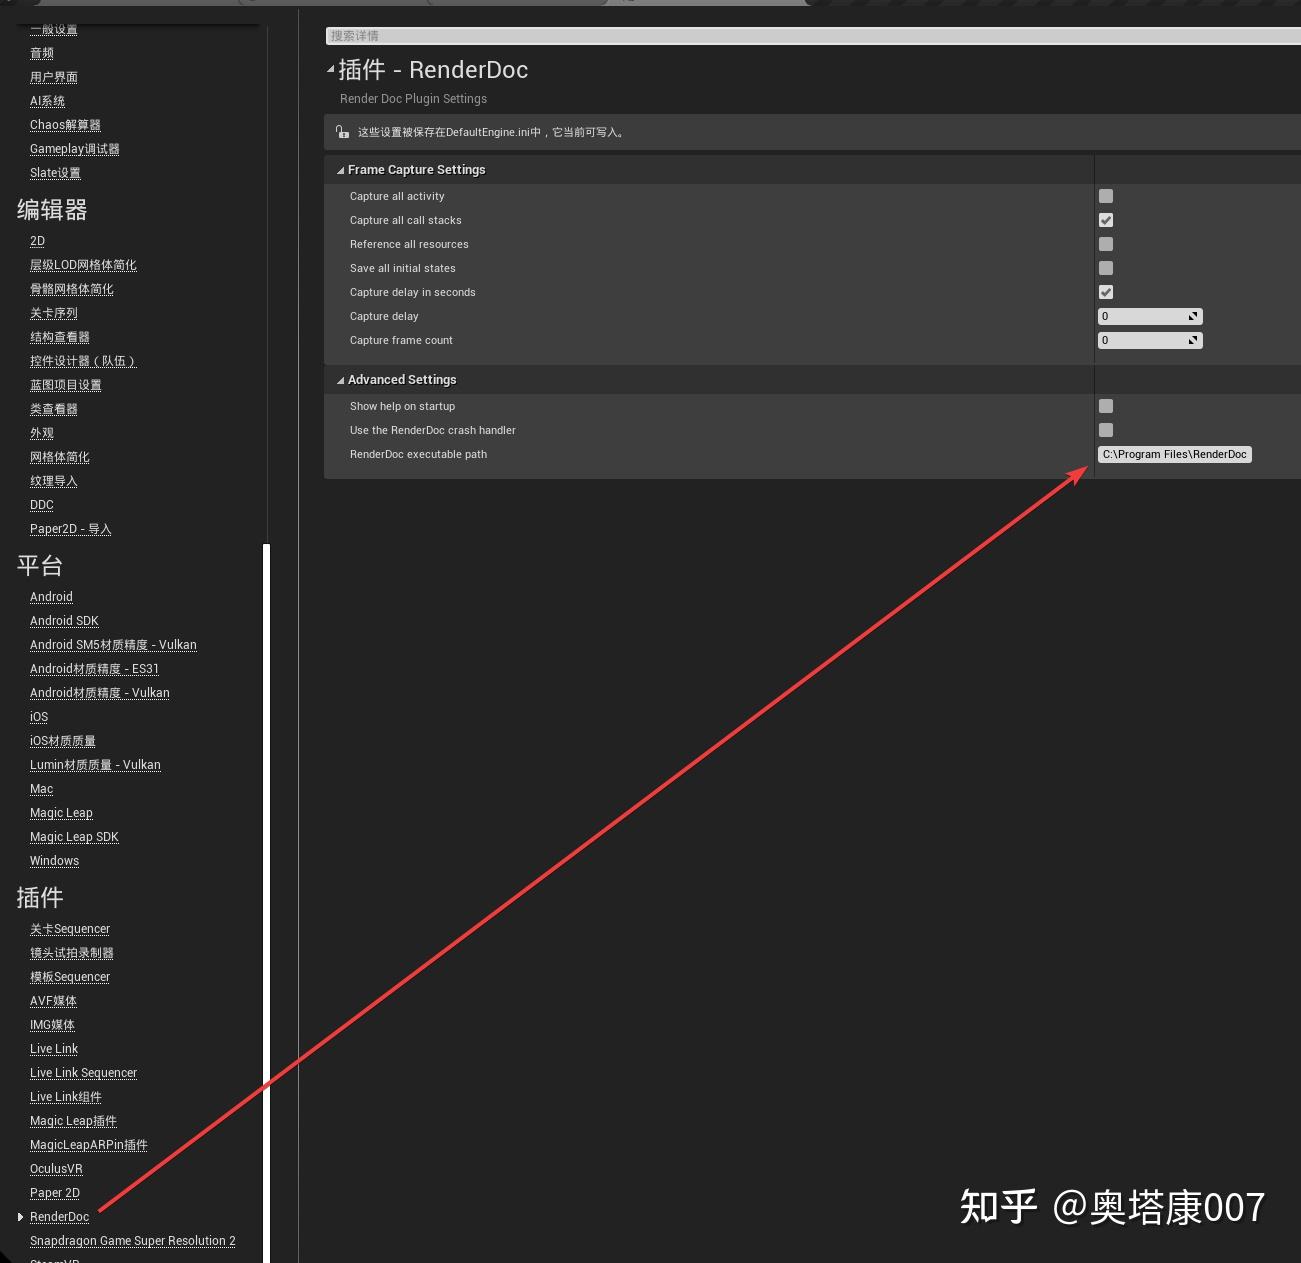Collapse the 插件 - RenderDoc header triangle
This screenshot has width=1301, height=1263.
[331, 69]
